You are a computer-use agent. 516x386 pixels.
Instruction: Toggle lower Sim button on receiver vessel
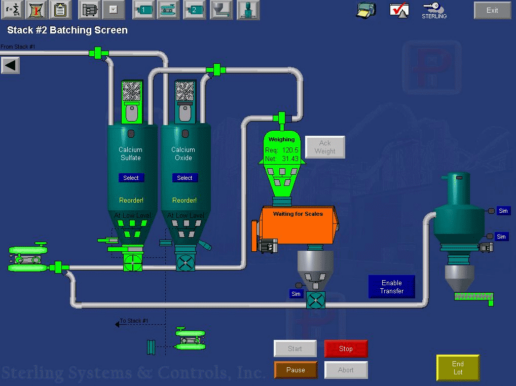pos(502,237)
